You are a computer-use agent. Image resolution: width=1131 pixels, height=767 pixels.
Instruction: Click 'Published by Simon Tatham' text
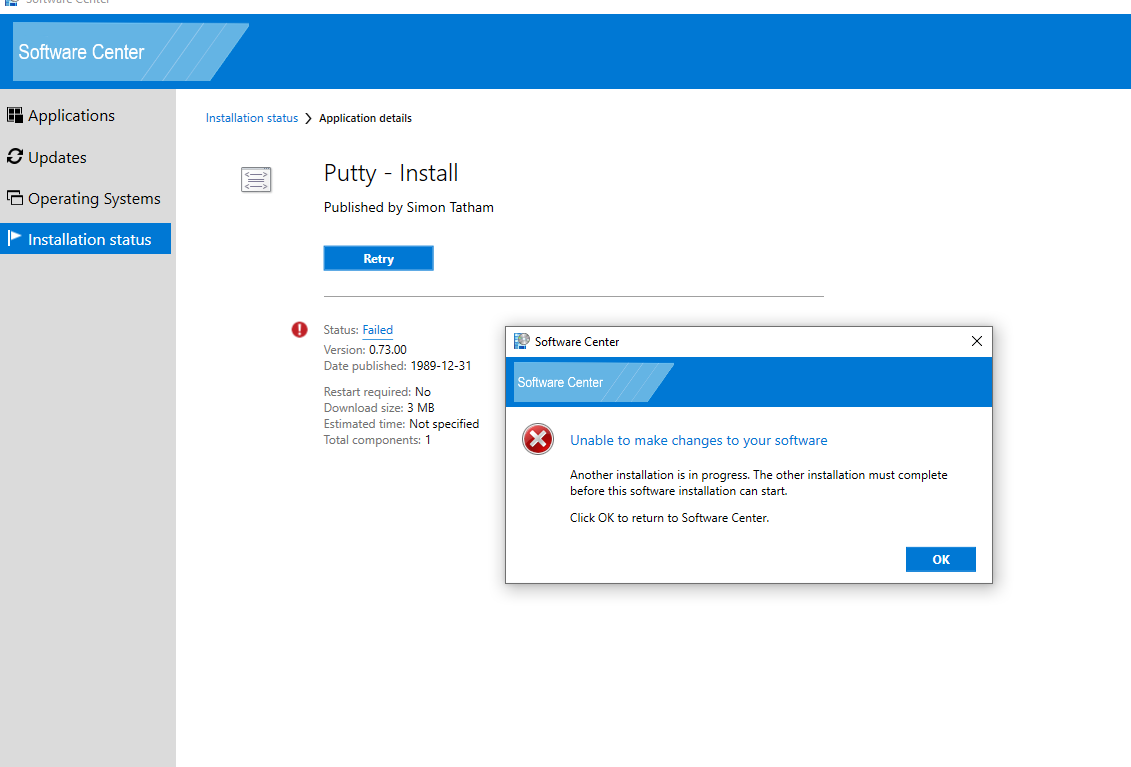point(409,207)
